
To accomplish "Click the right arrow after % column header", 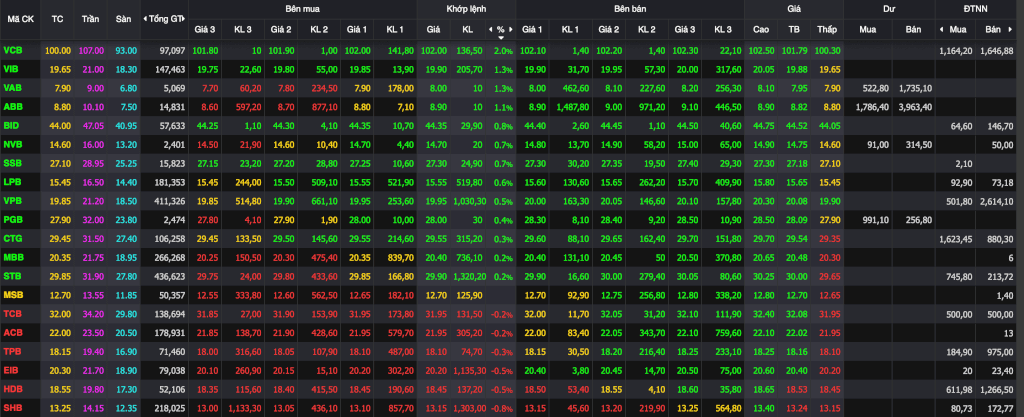I will point(511,29).
